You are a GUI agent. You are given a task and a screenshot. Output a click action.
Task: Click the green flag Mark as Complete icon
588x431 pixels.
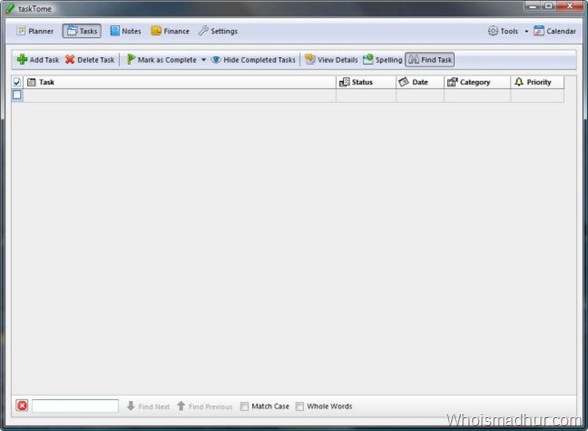[130, 59]
